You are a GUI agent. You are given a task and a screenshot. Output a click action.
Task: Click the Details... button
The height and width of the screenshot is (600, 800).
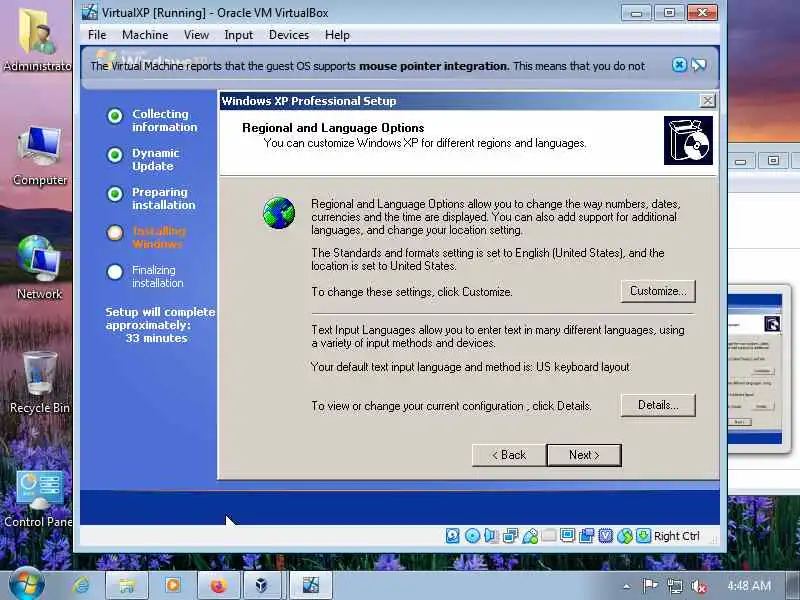658,405
